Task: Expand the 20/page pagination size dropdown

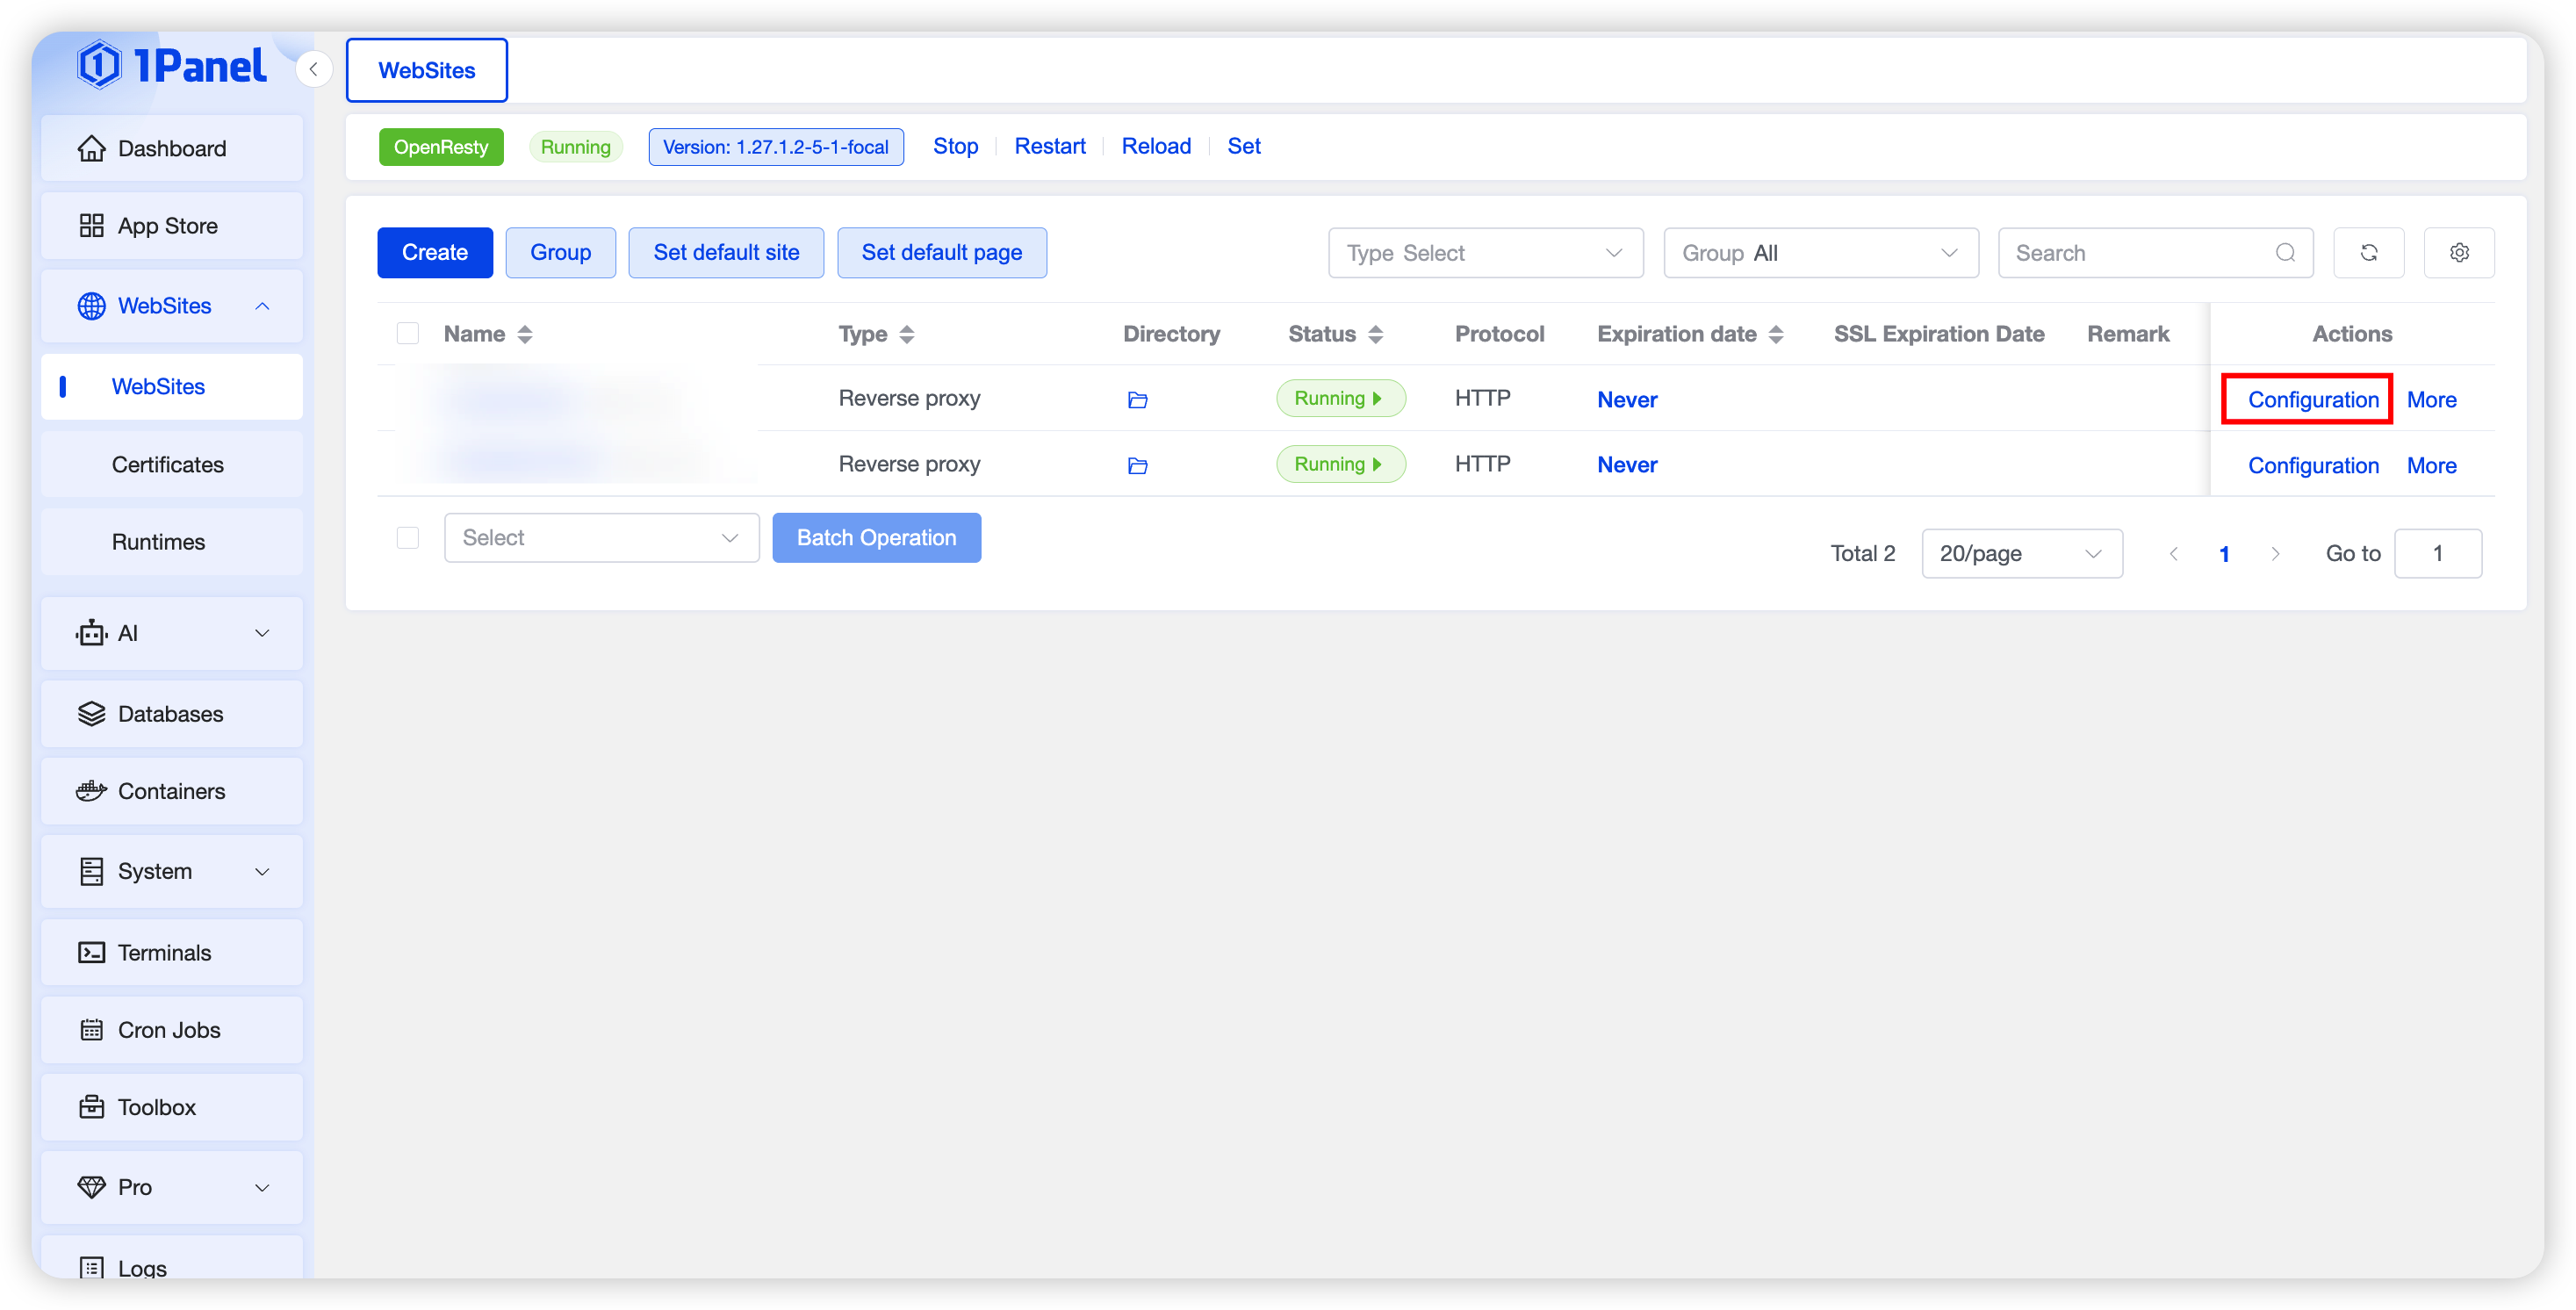Action: click(x=2021, y=554)
